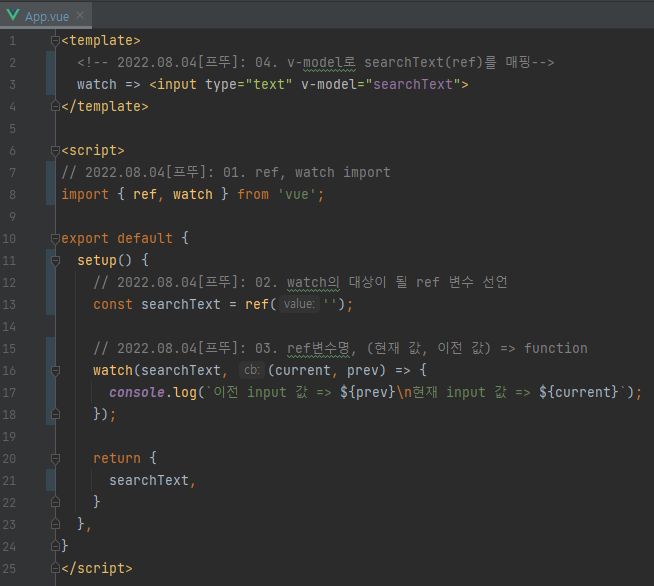Click line number 13 in gutter
654x586 pixels.
point(9,304)
